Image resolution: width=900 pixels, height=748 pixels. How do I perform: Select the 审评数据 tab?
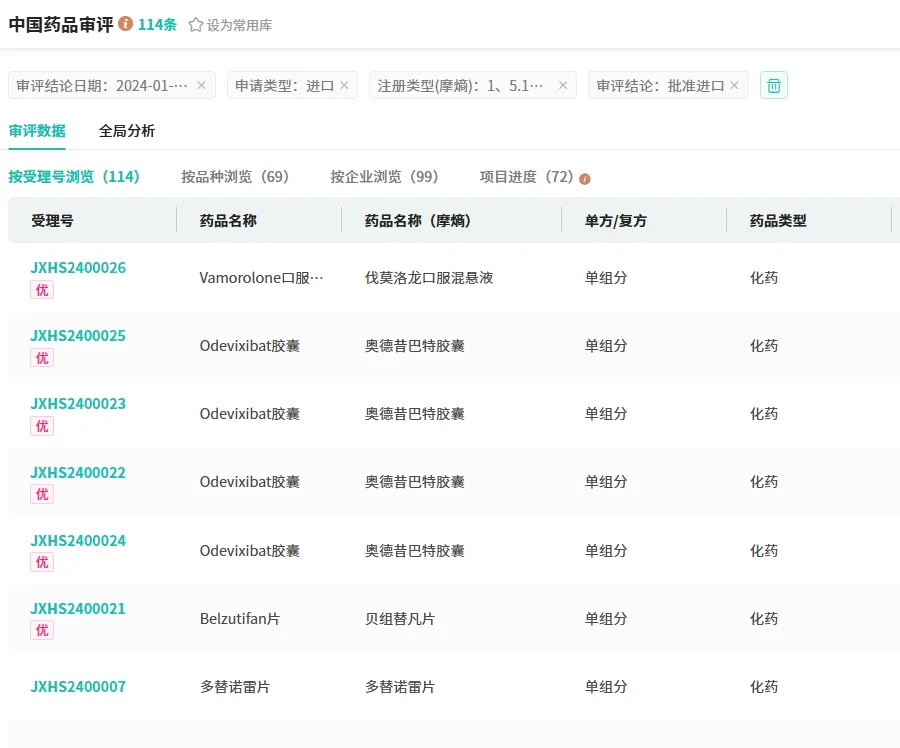(x=37, y=131)
